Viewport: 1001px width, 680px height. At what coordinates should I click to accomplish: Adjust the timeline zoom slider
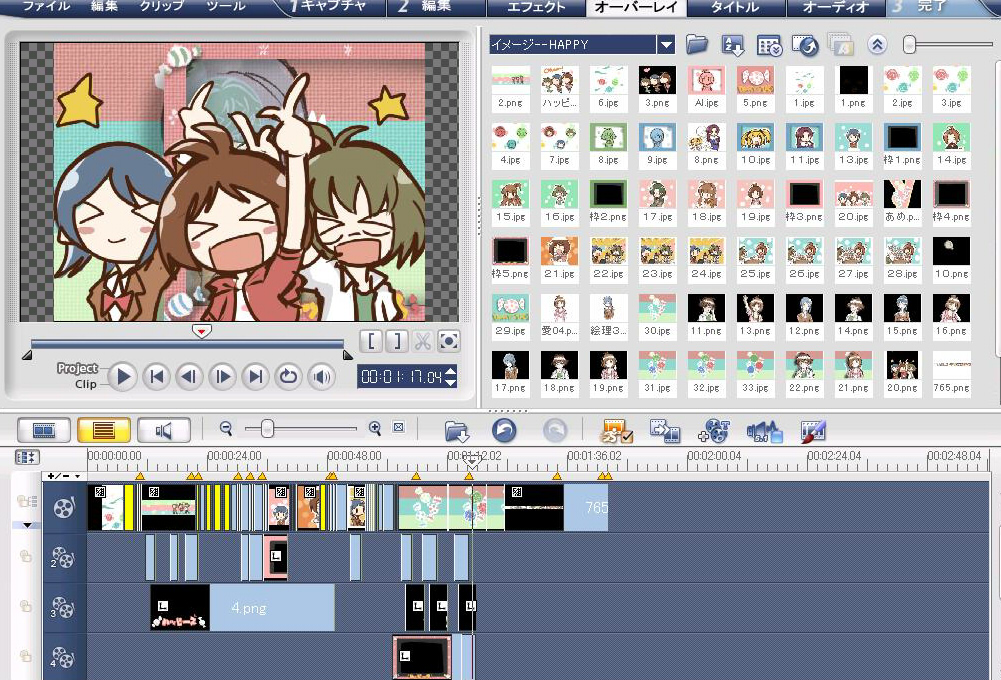[x=267, y=428]
